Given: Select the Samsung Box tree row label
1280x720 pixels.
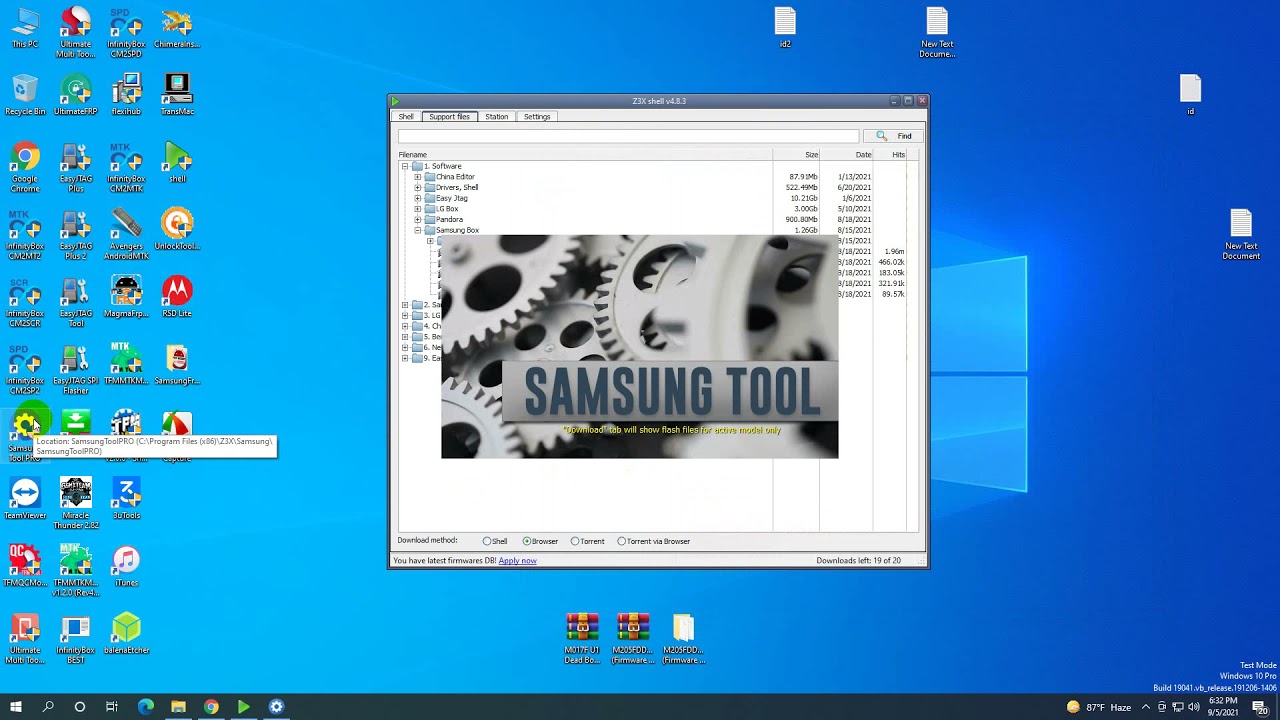Looking at the screenshot, I should [457, 230].
